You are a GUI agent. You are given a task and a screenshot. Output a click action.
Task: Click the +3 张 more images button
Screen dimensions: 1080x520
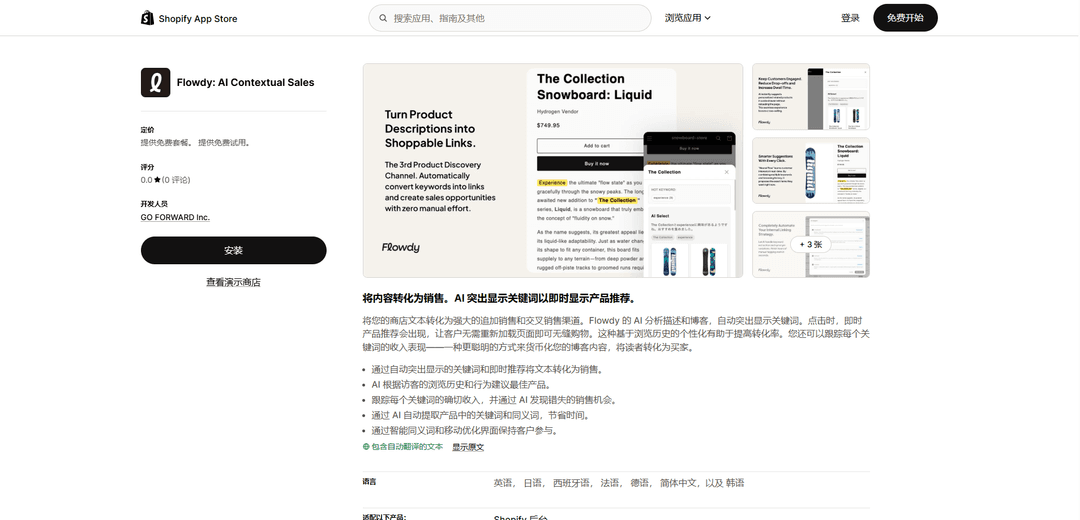[810, 244]
